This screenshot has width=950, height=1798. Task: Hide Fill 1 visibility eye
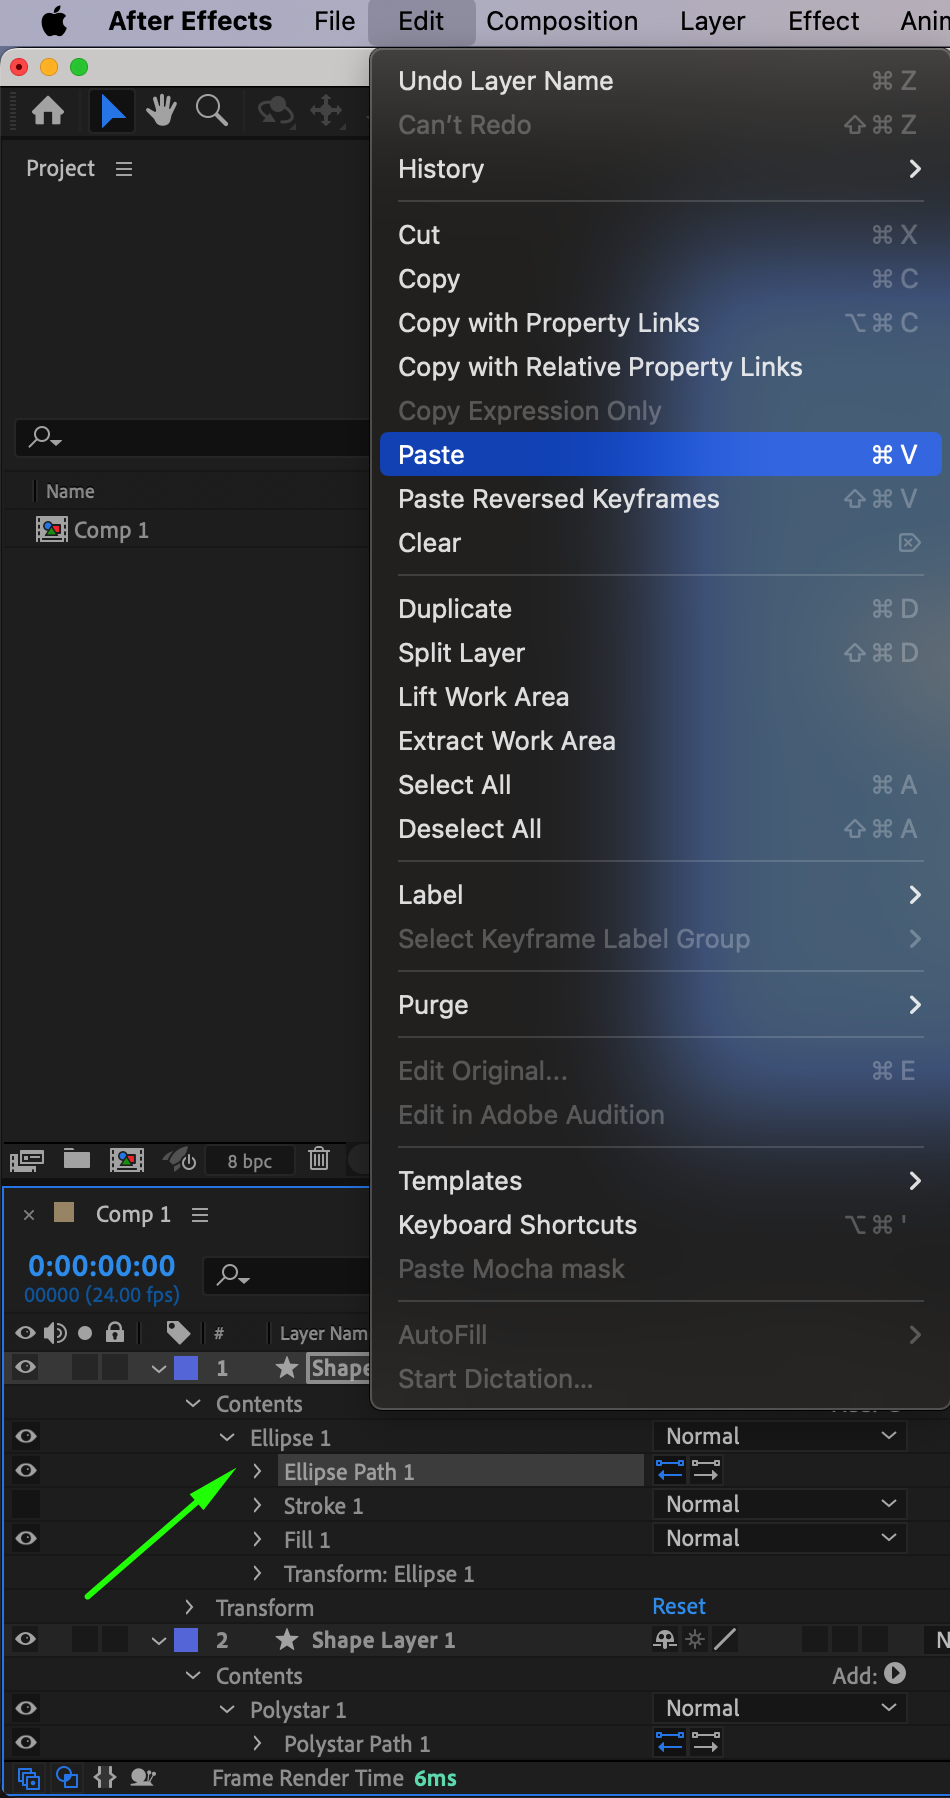pos(26,1538)
